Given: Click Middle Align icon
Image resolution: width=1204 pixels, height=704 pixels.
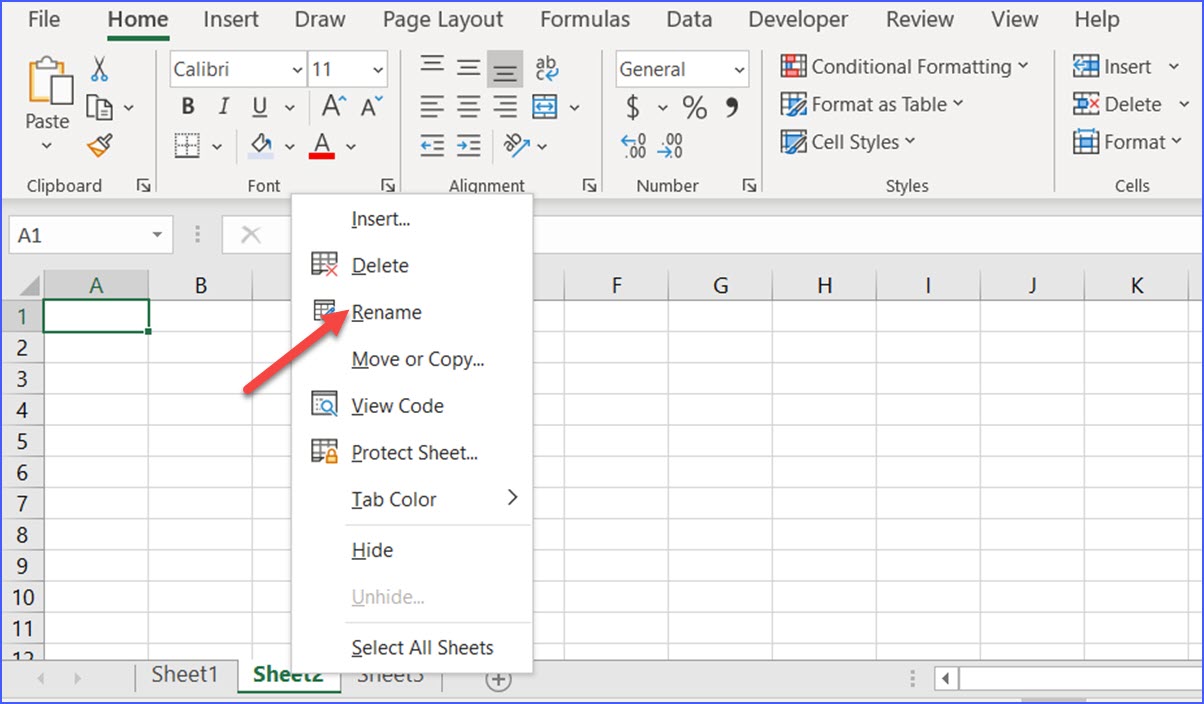Looking at the screenshot, I should coord(469,68).
